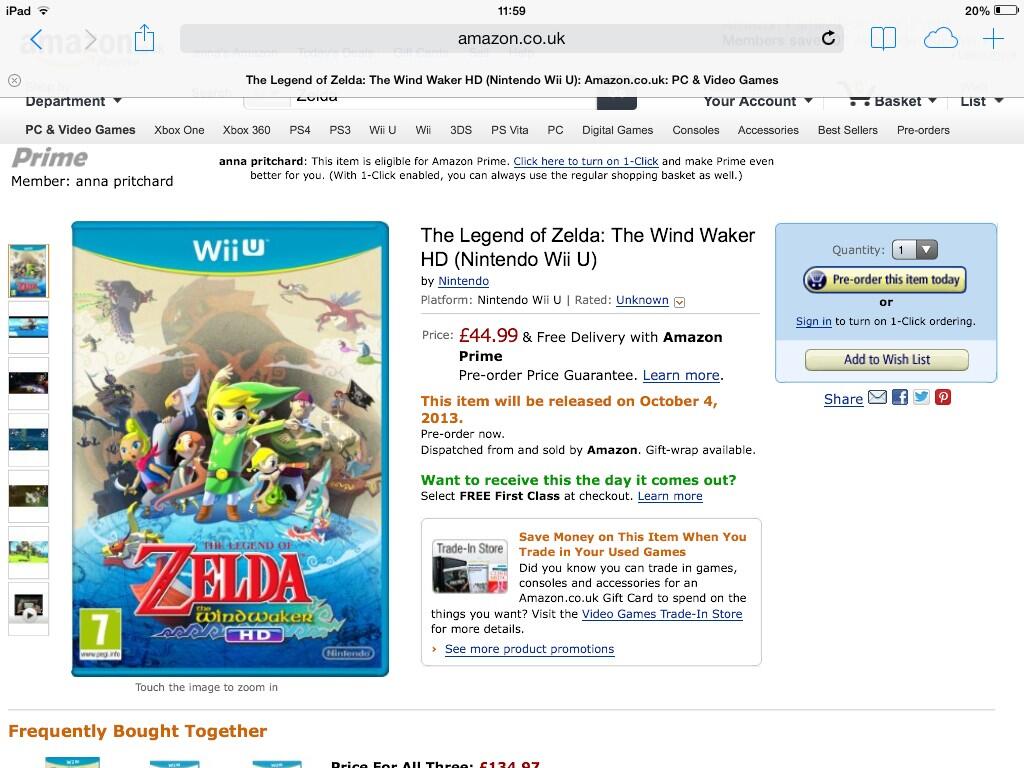
Task: Open the Pre-orders category tab
Action: click(923, 130)
